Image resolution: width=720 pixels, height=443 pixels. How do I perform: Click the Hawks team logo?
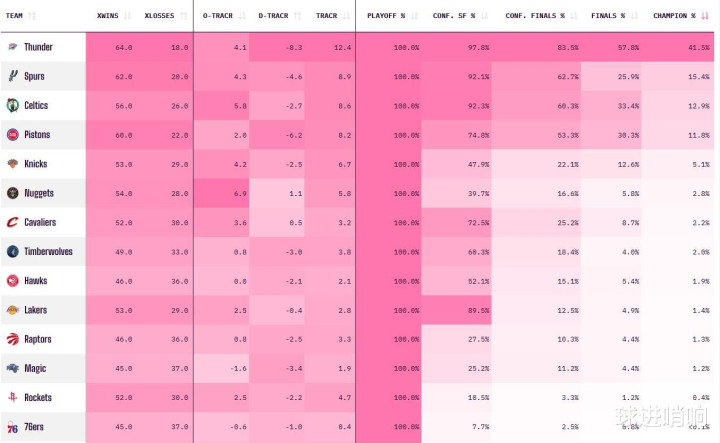point(12,281)
